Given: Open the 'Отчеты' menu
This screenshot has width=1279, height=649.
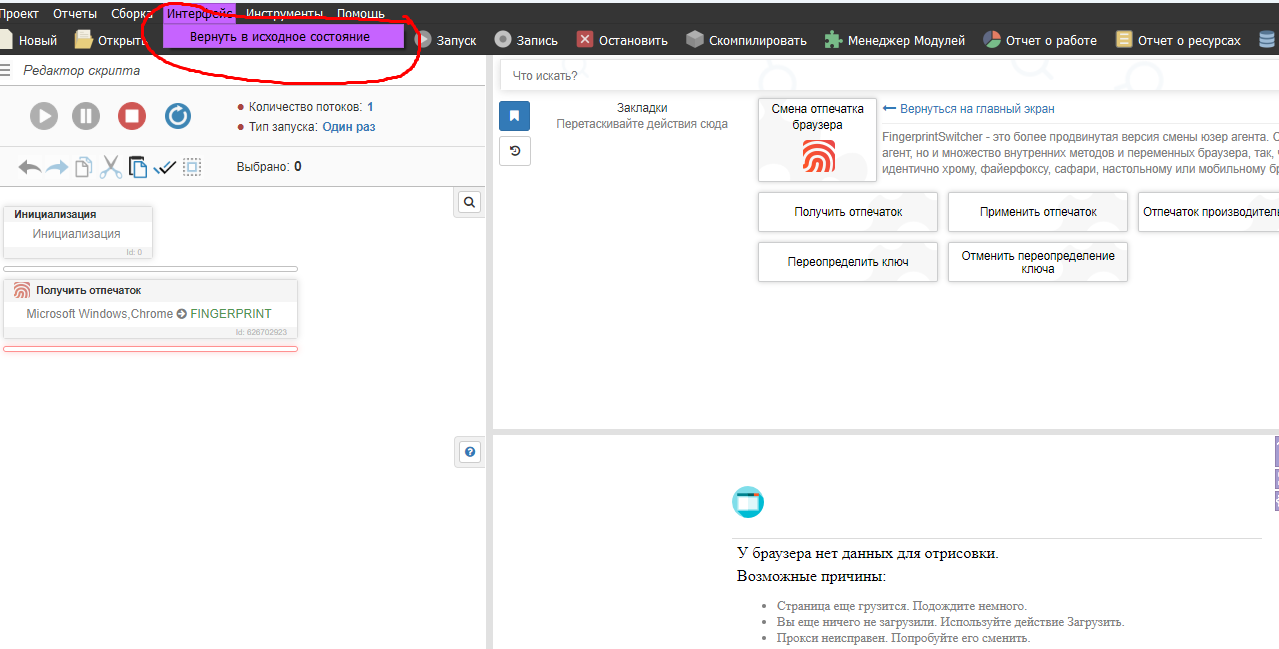Looking at the screenshot, I should 75,13.
